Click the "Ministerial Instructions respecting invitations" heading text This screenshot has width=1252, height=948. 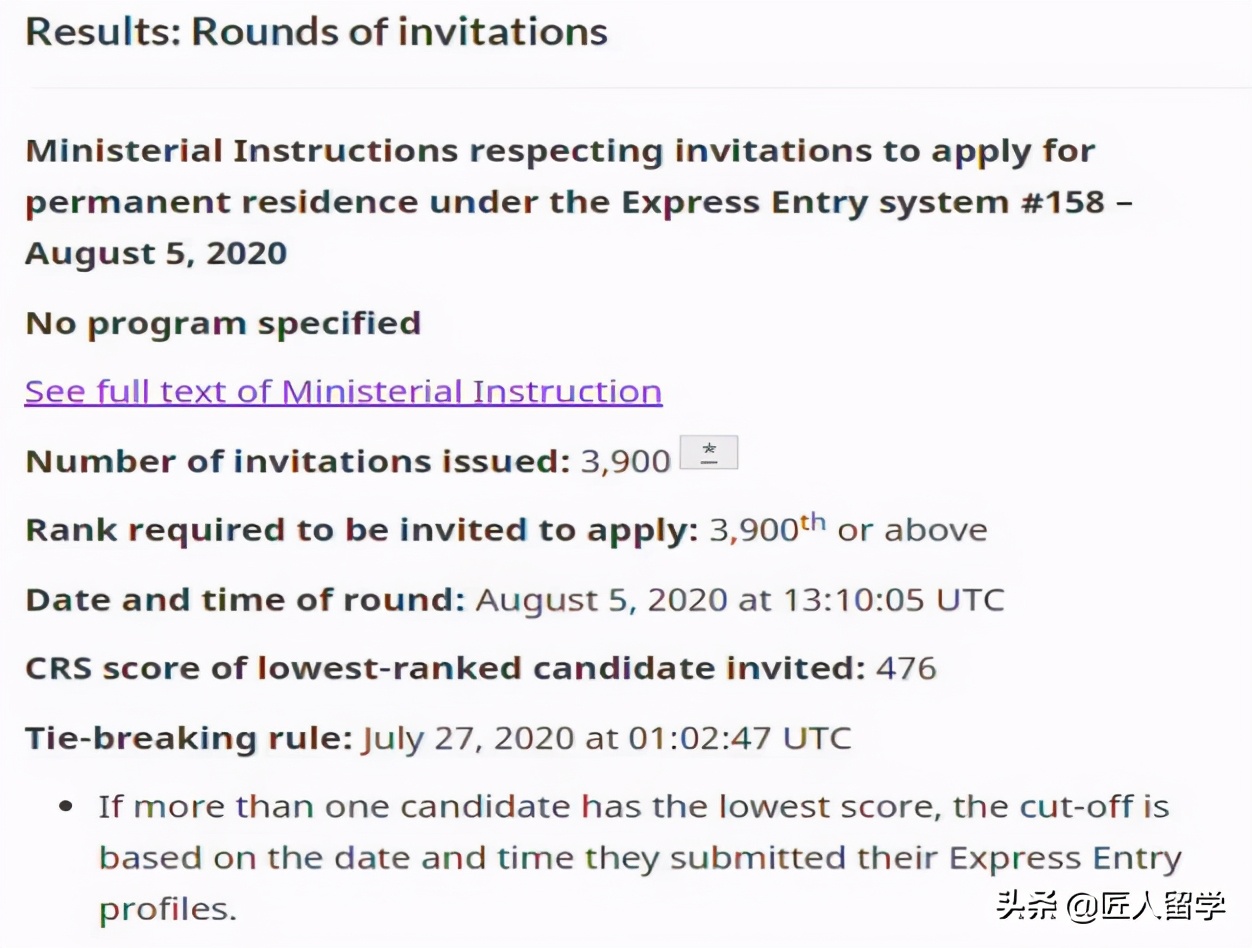click(x=560, y=152)
